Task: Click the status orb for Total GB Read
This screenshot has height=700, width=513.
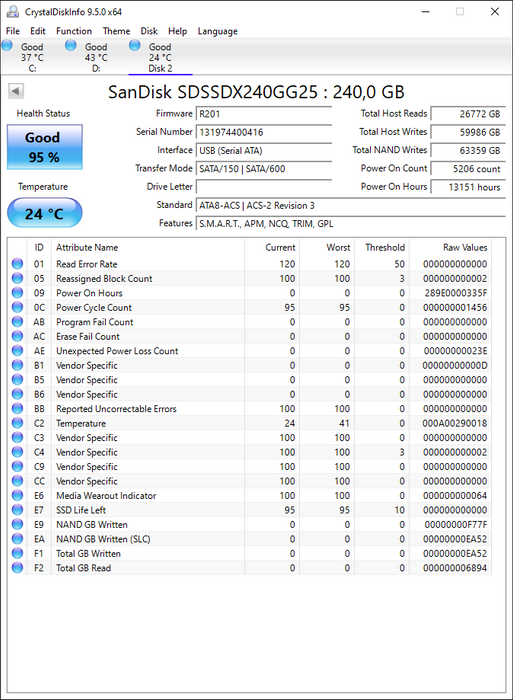Action: tap(17, 568)
